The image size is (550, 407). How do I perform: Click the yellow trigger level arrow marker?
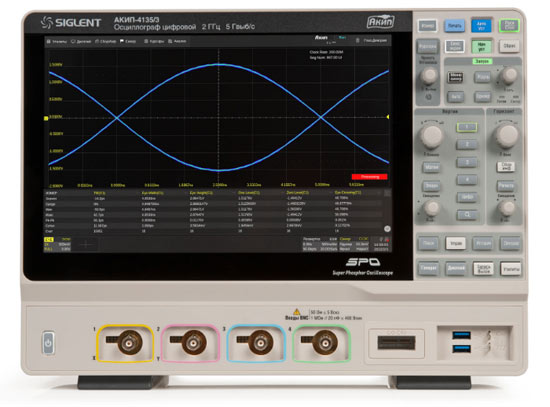click(388, 117)
